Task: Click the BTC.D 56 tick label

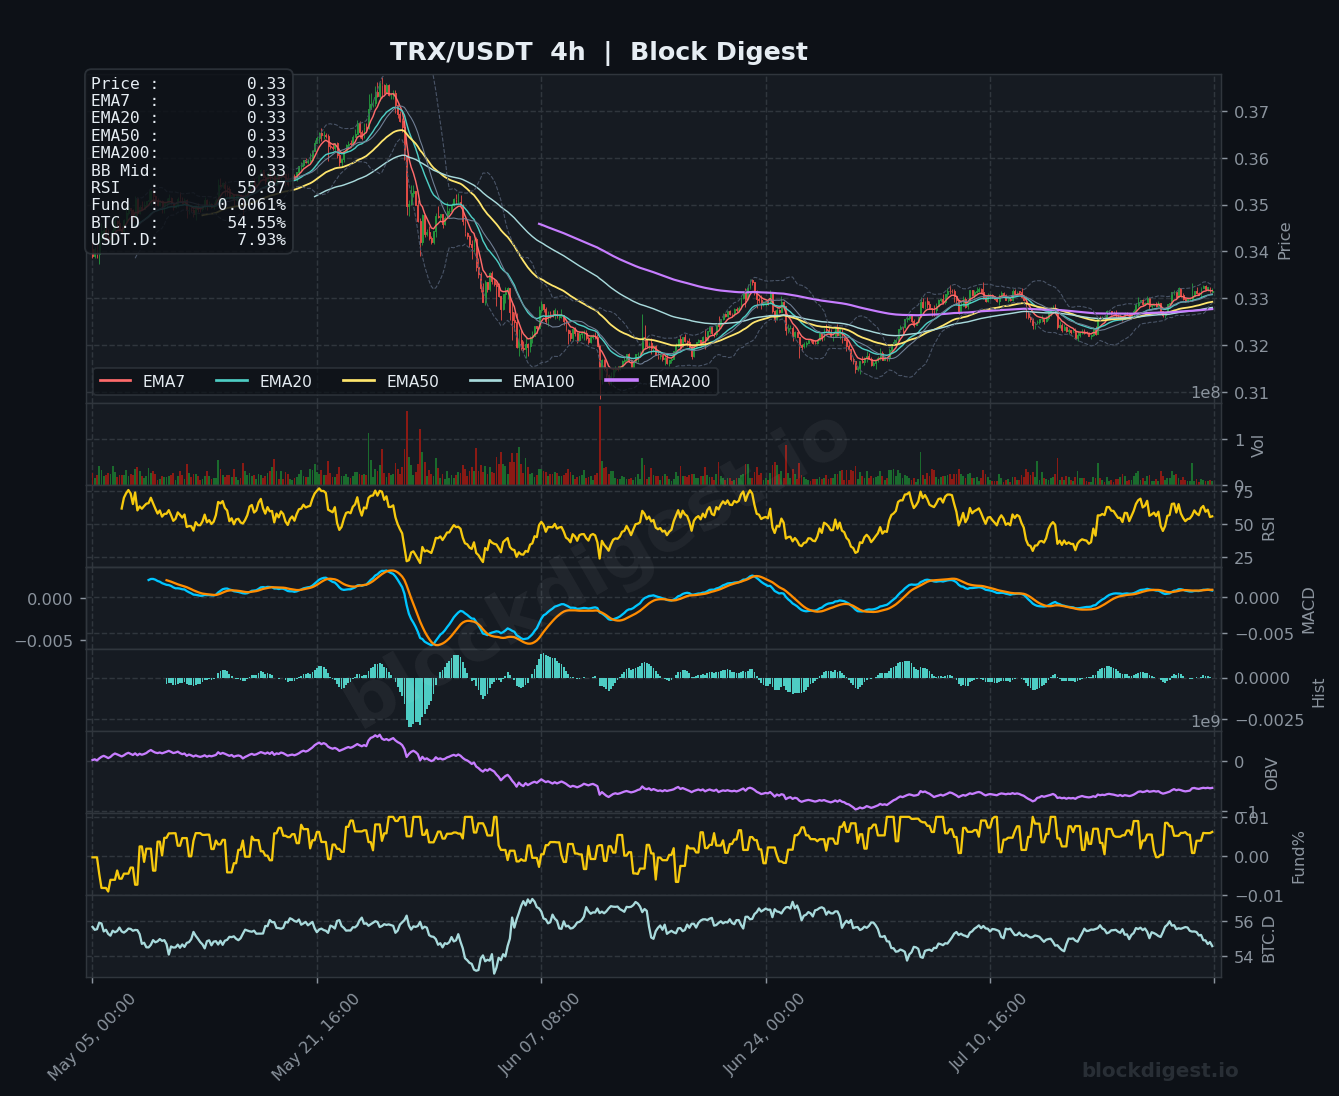Action: (1243, 922)
